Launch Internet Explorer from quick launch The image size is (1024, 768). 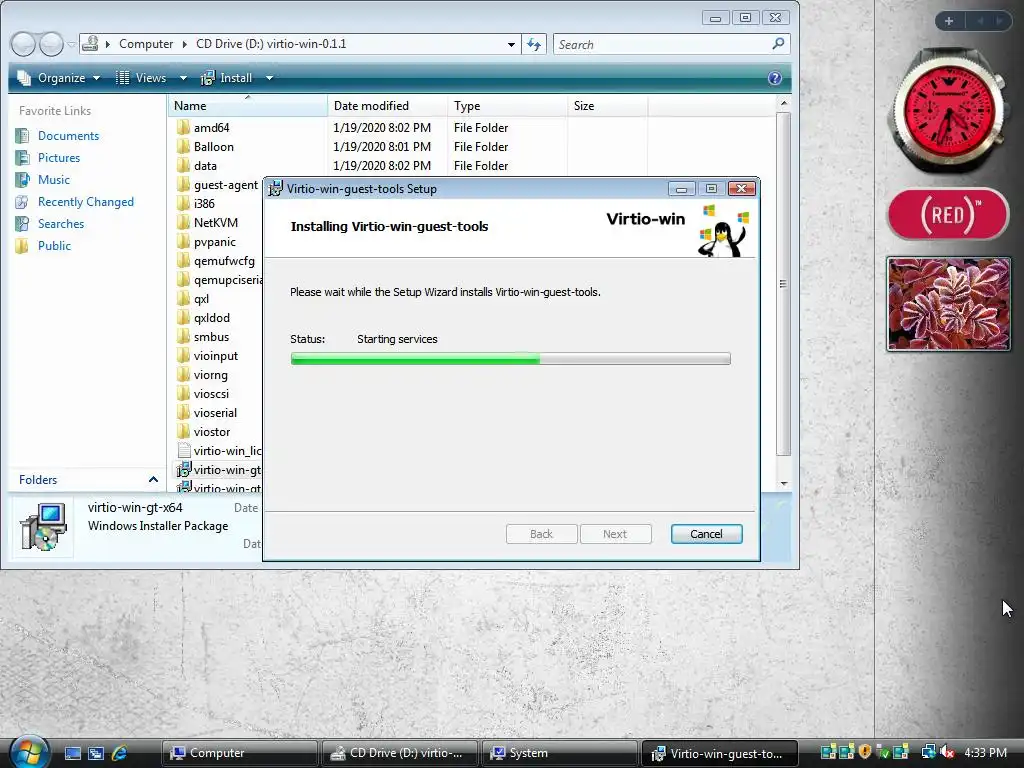click(120, 753)
